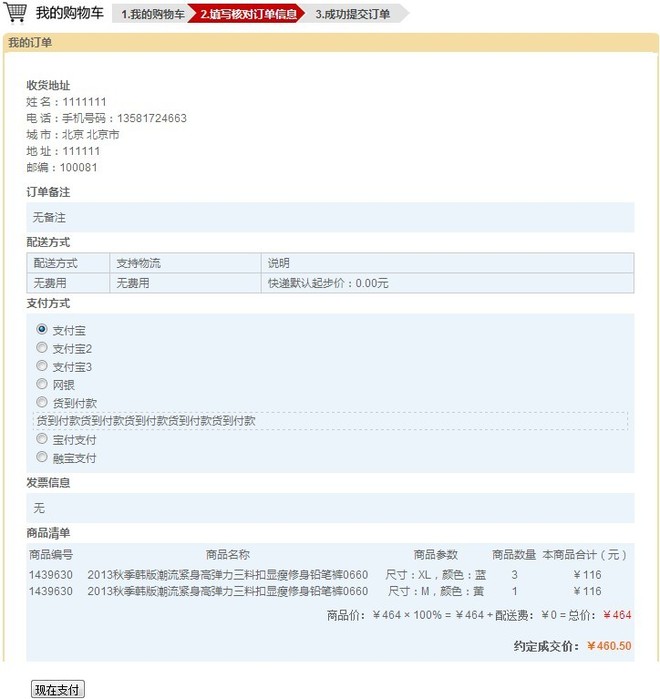This screenshot has width=660, height=699.
Task: Choose 支付宝2 as payment method
Action: 42,348
